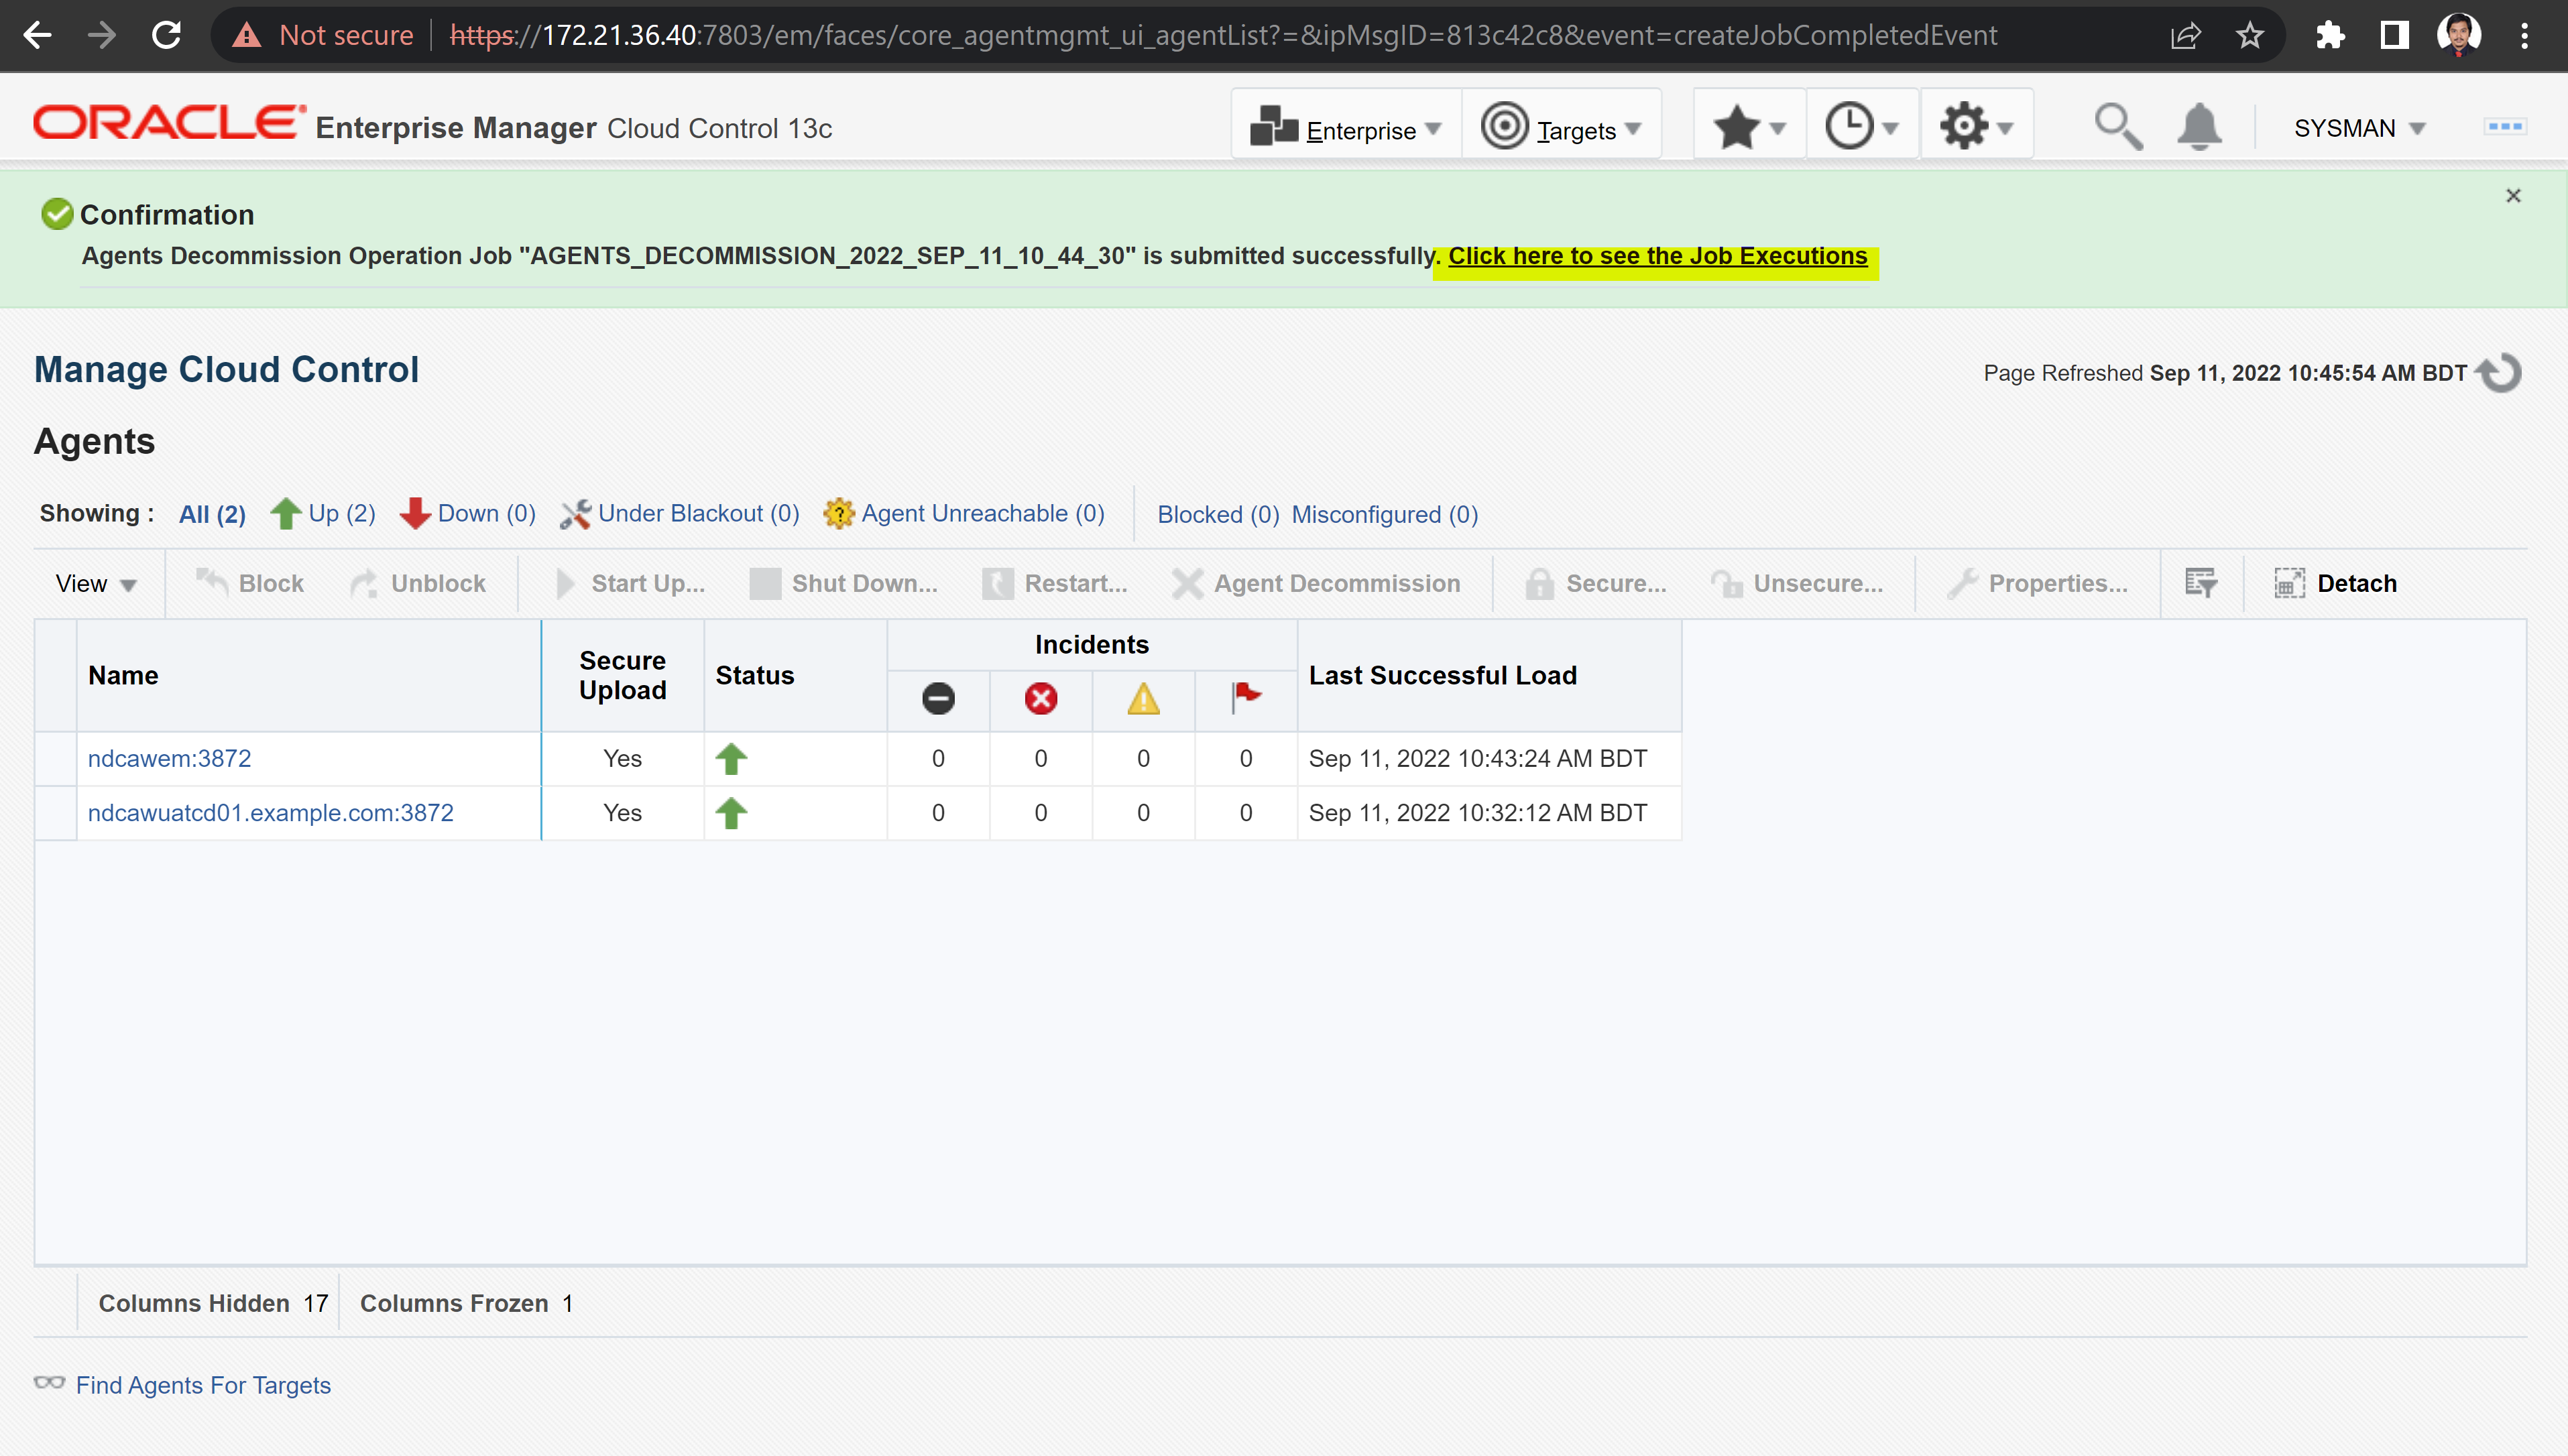Open browser extensions puzzle icon
2568x1456 pixels.
tap(2330, 36)
